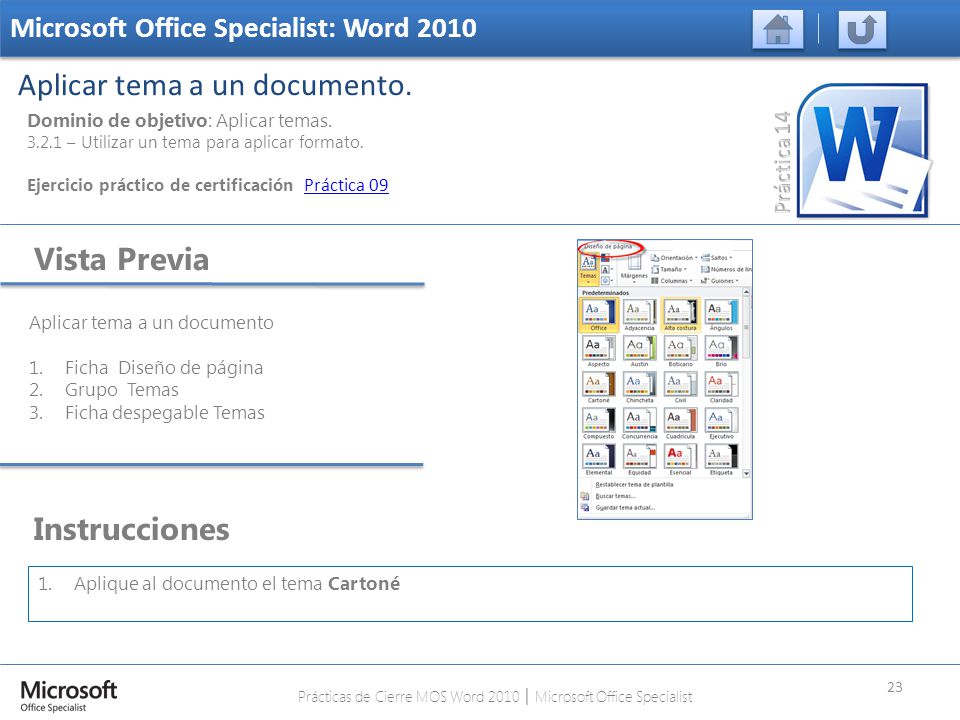Open the Diseño de página tab
Image resolution: width=960 pixels, height=720 pixels.
608,246
